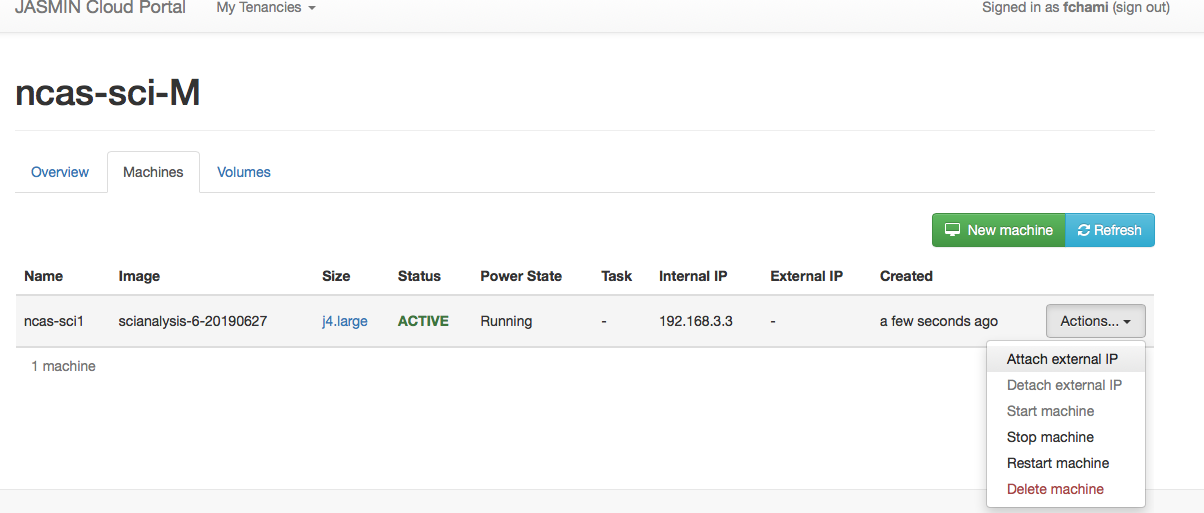Click the refresh arrows icon
This screenshot has width=1204, height=513.
[x=1084, y=230]
